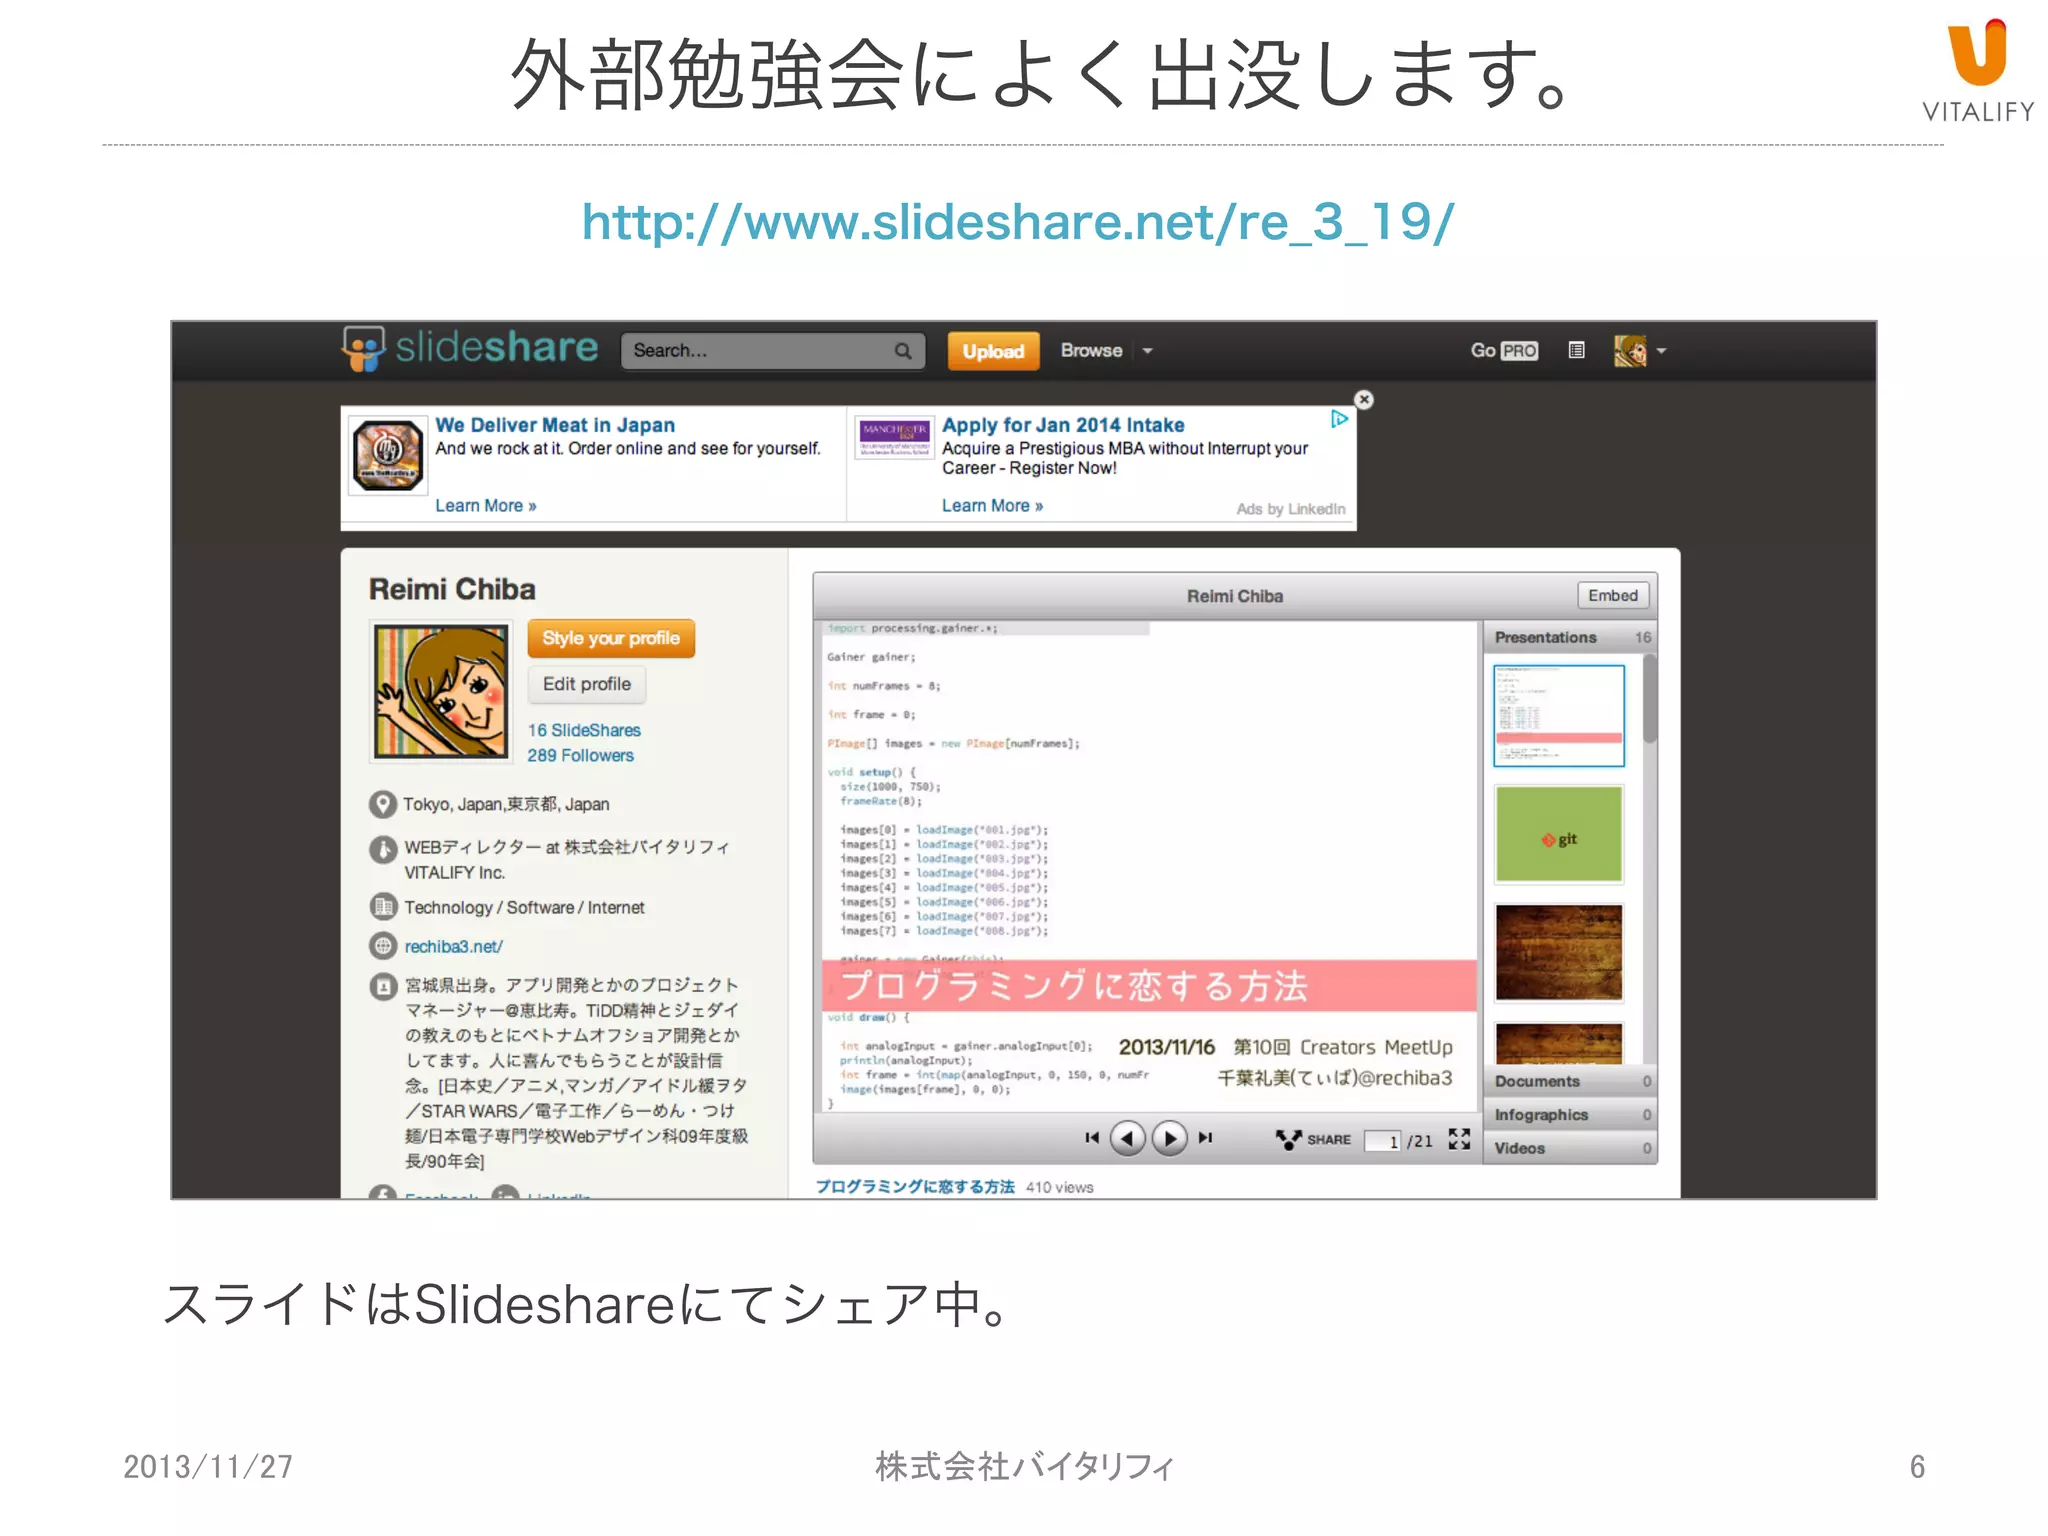The image size is (2048, 1536).
Task: Click the SHARE button in player
Action: [x=1313, y=1139]
